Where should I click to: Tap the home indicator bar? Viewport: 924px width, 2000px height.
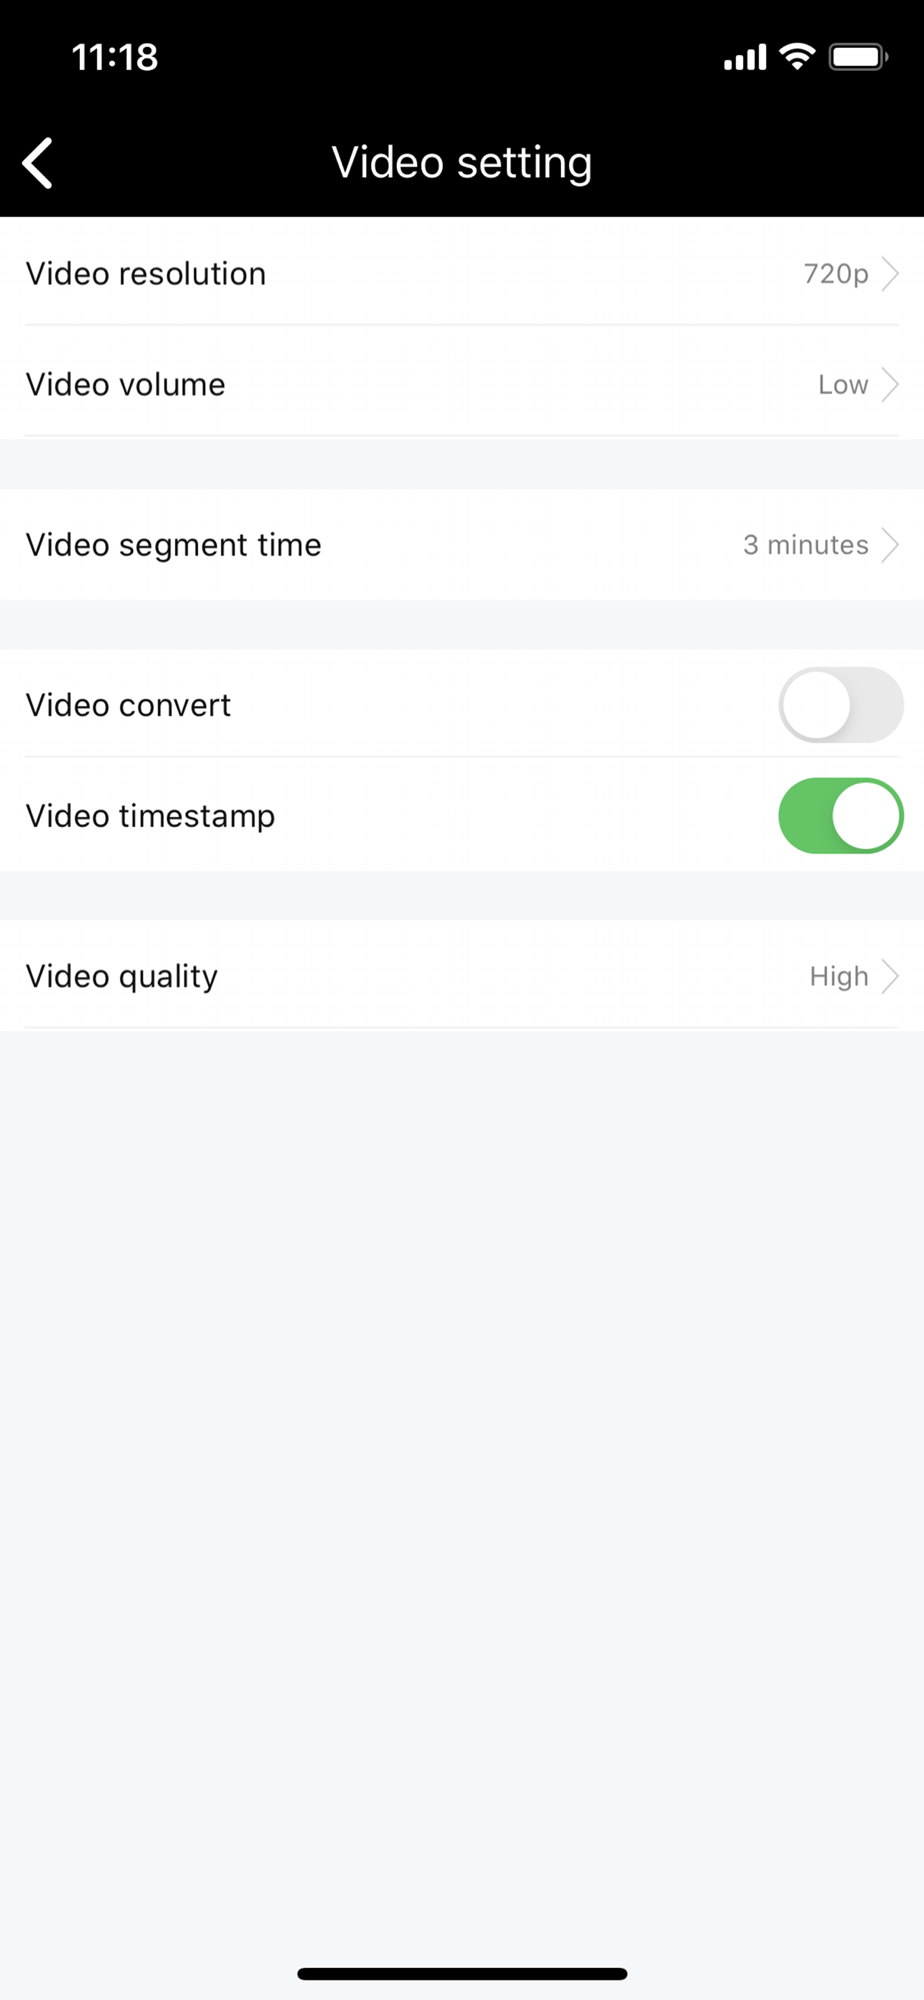point(462,1973)
